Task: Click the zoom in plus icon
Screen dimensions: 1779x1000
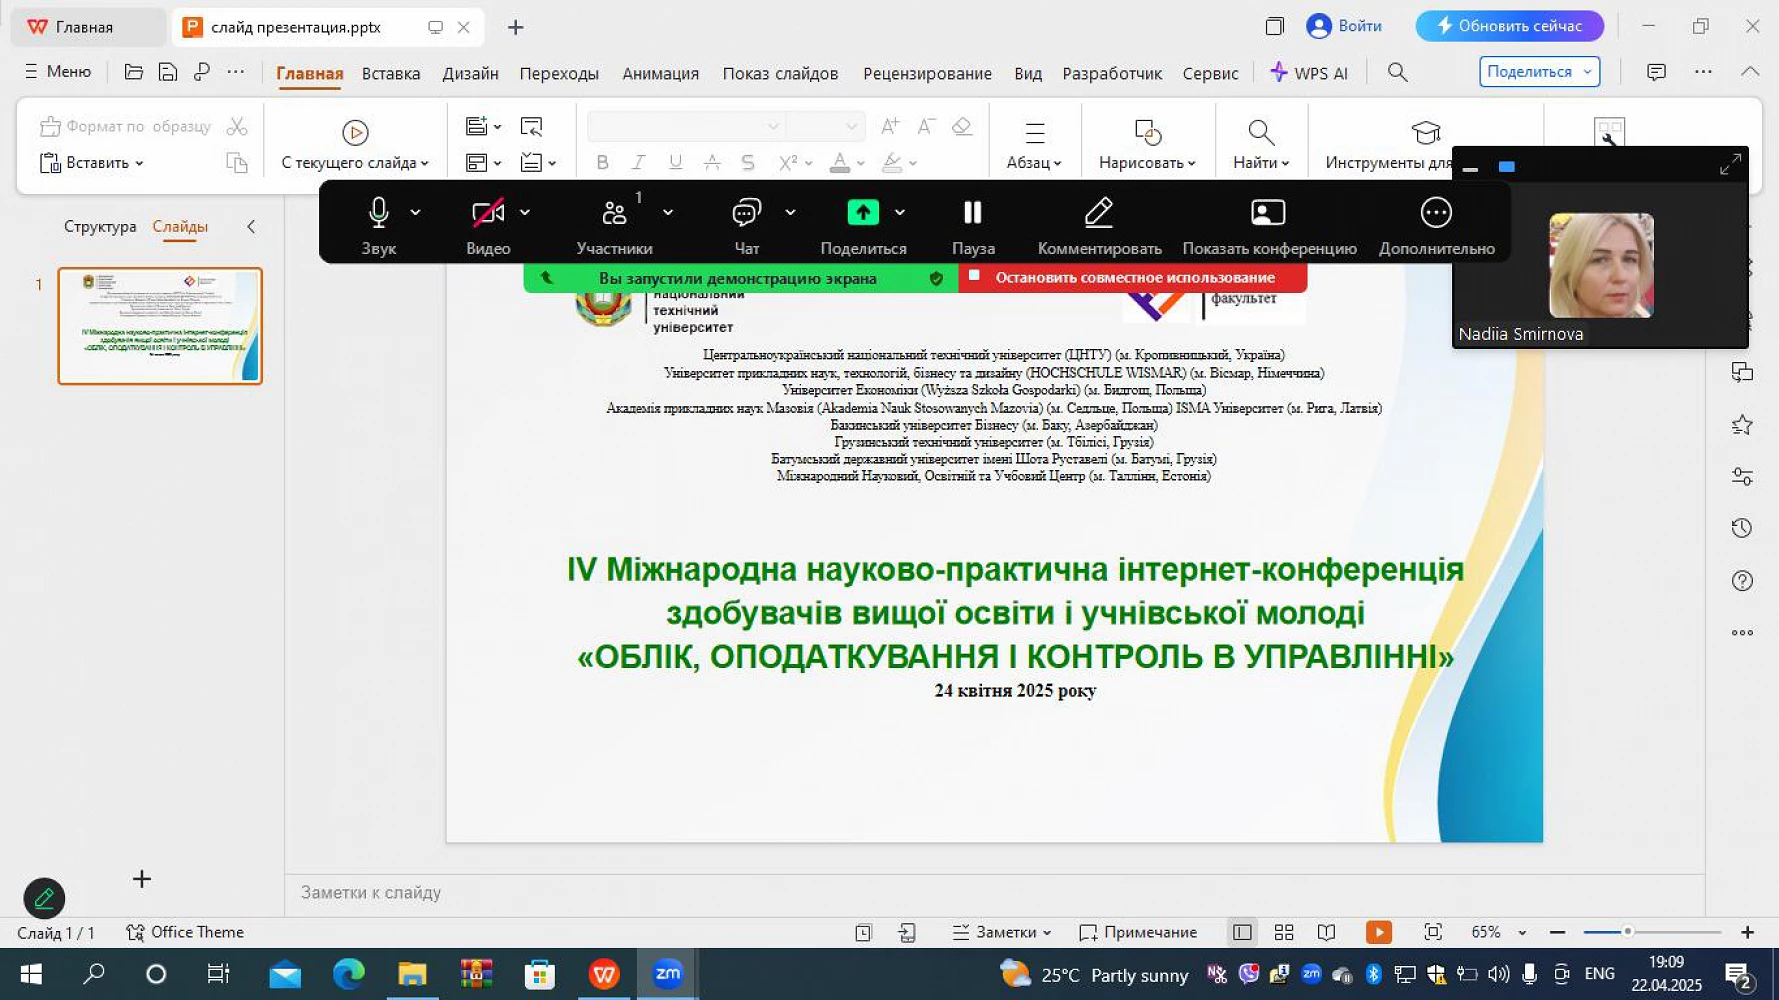Action: [x=1747, y=932]
